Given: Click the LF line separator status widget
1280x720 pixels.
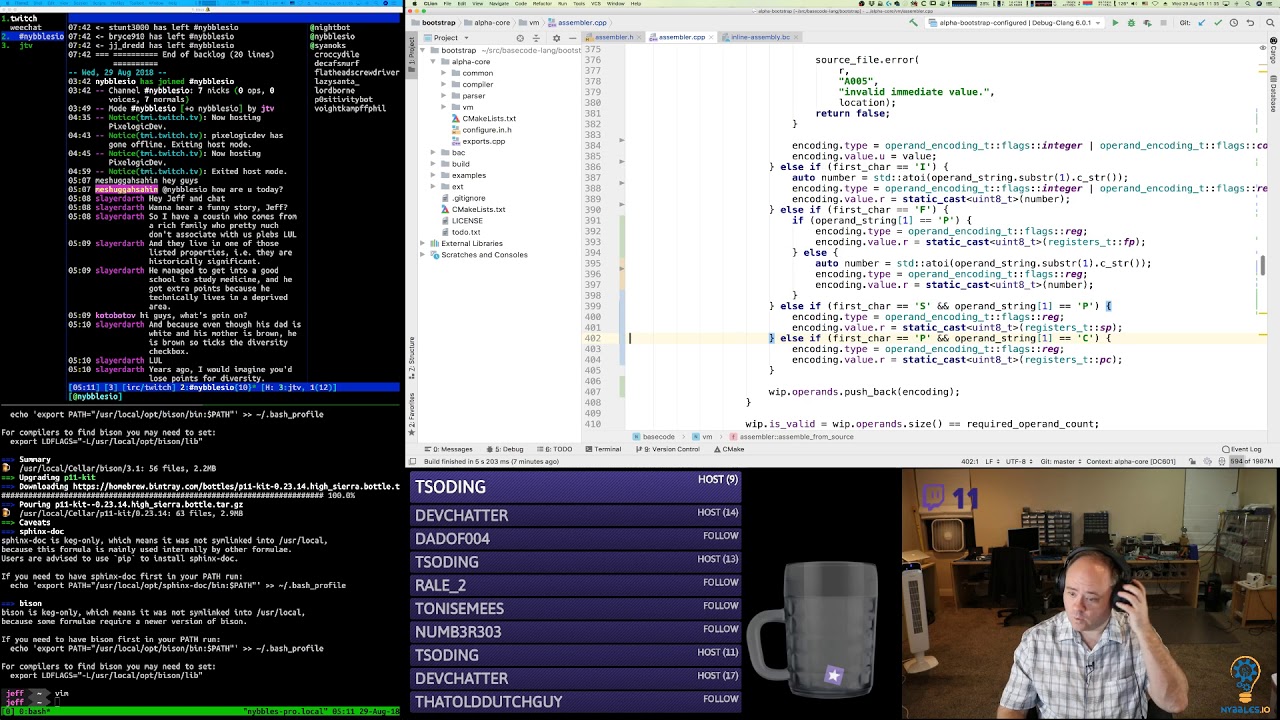Looking at the screenshot, I should coord(991,461).
